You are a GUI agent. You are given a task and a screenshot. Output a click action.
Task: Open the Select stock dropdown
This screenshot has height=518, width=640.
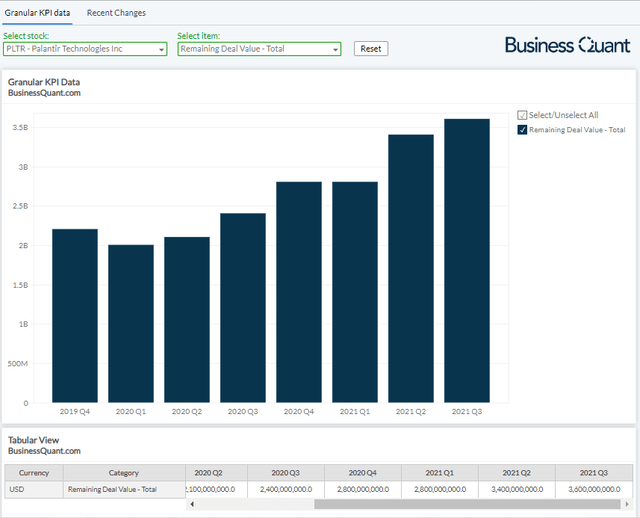pyautogui.click(x=85, y=49)
